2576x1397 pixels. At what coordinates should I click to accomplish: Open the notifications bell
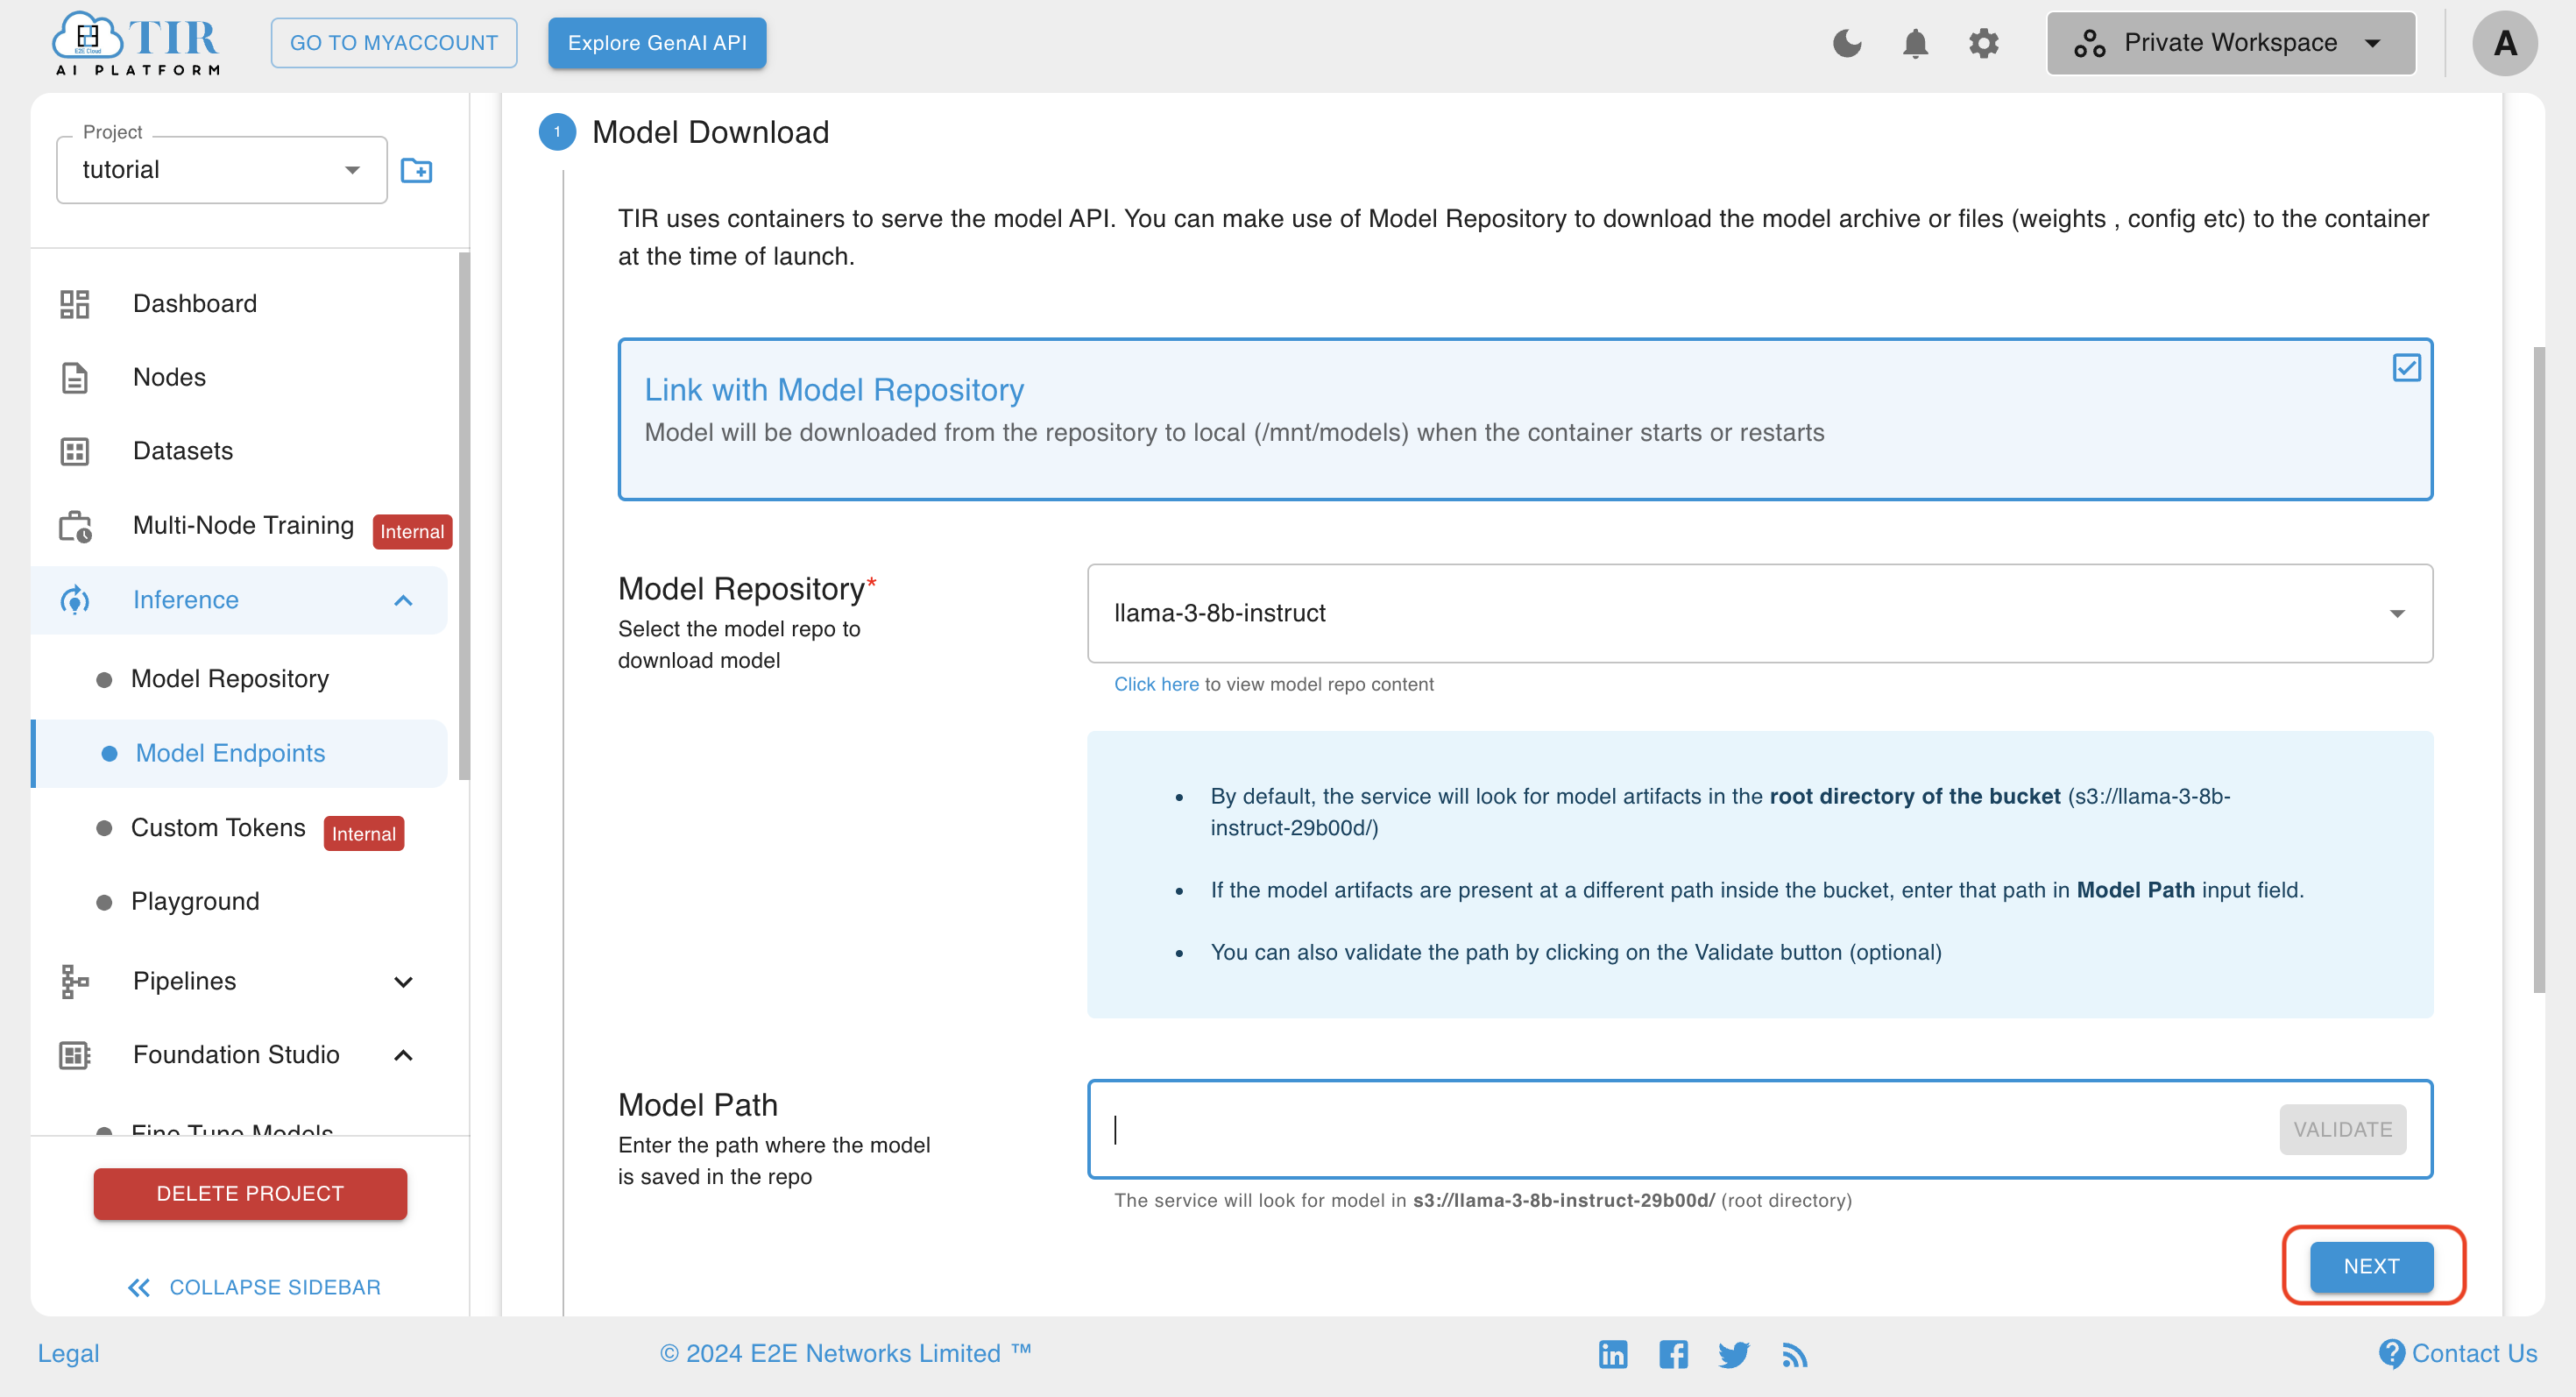1915,43
